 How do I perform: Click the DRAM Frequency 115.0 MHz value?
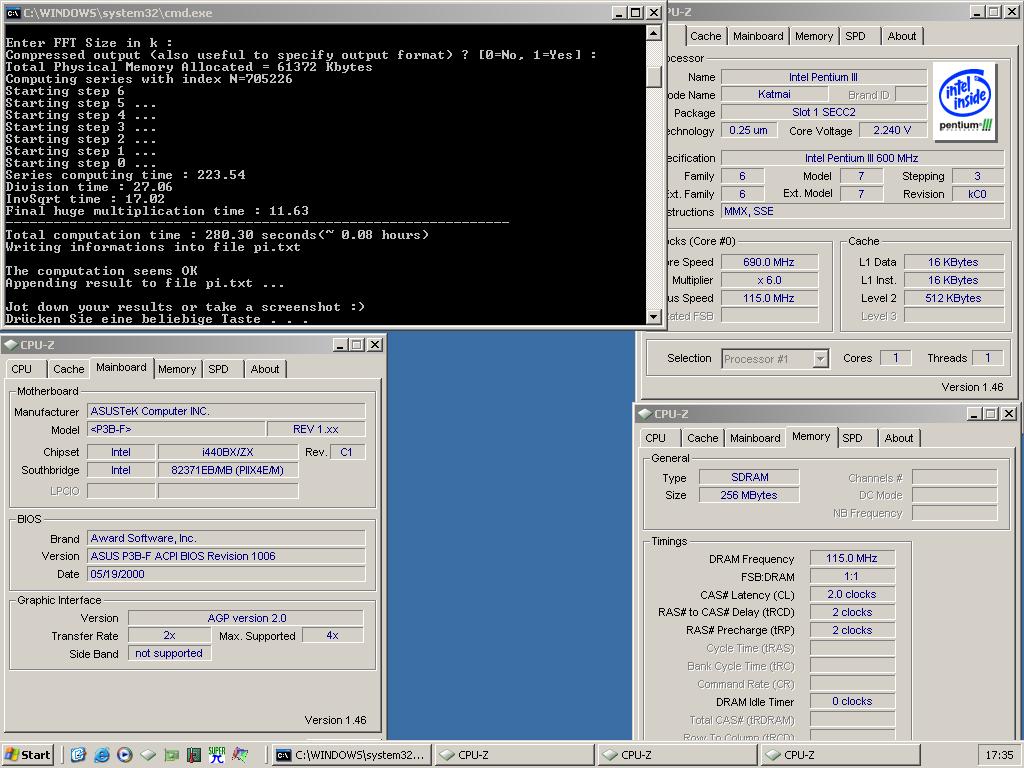click(x=852, y=558)
